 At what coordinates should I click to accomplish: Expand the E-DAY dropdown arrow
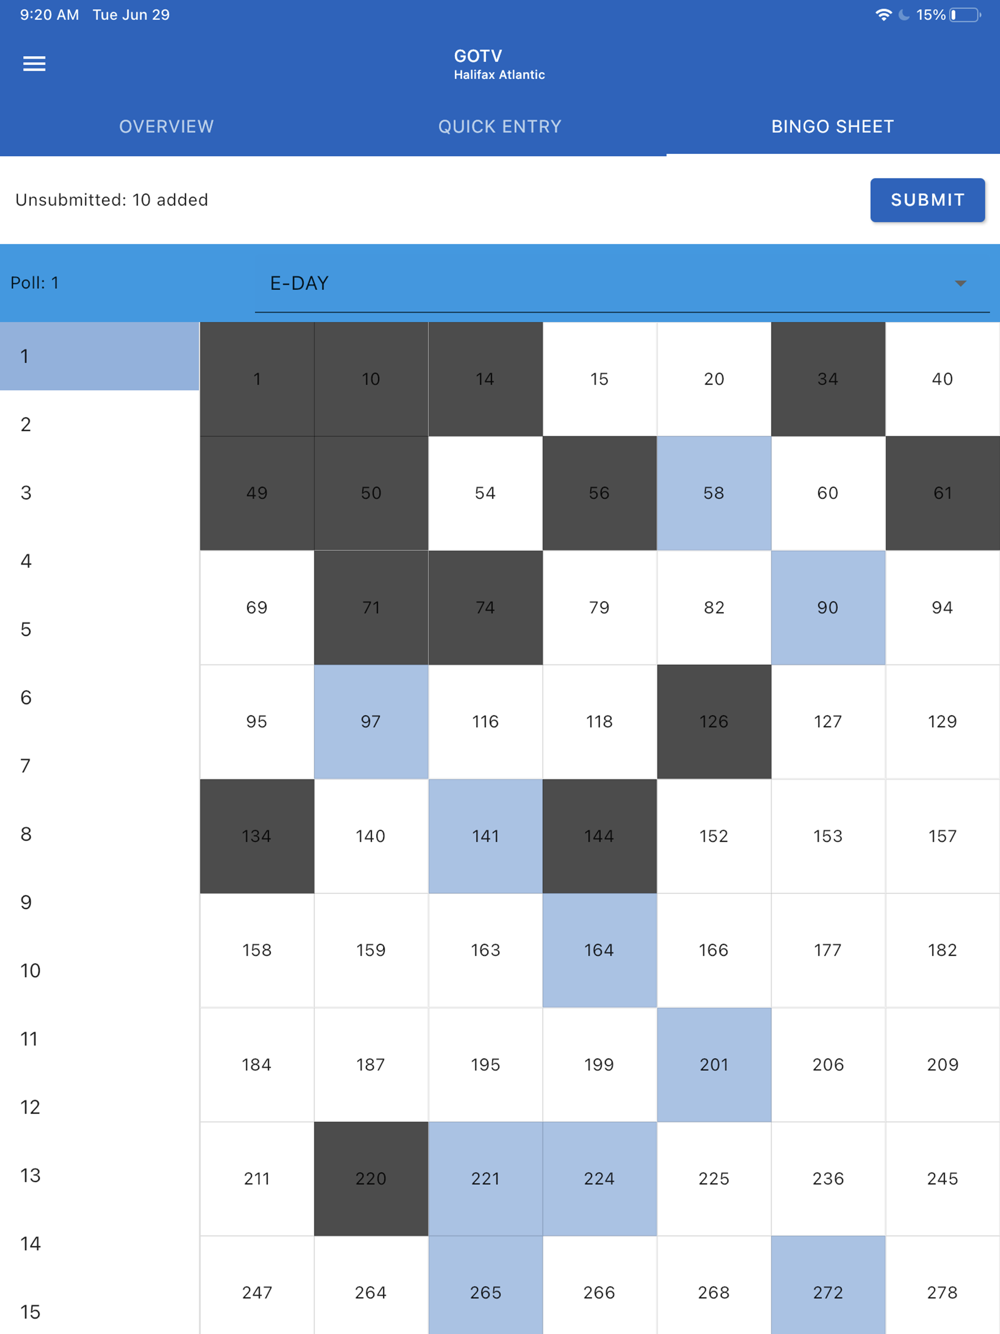click(960, 283)
